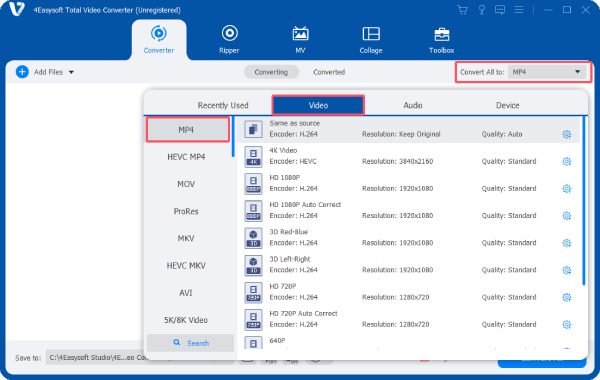The width and height of the screenshot is (600, 380).
Task: Click the HD 1080P preset icon
Action: (x=253, y=184)
